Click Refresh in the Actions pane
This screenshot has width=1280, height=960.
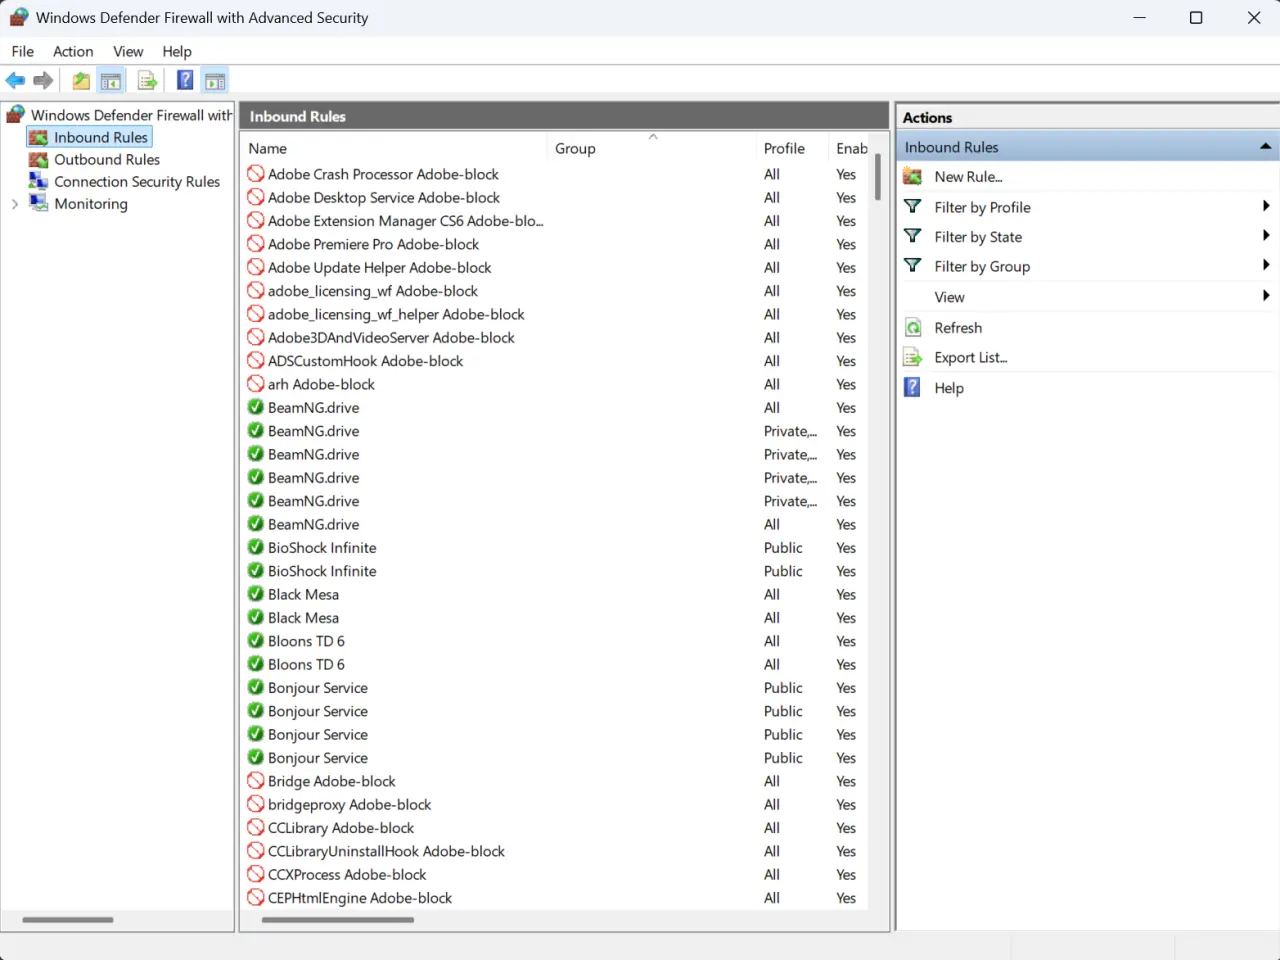pos(958,328)
